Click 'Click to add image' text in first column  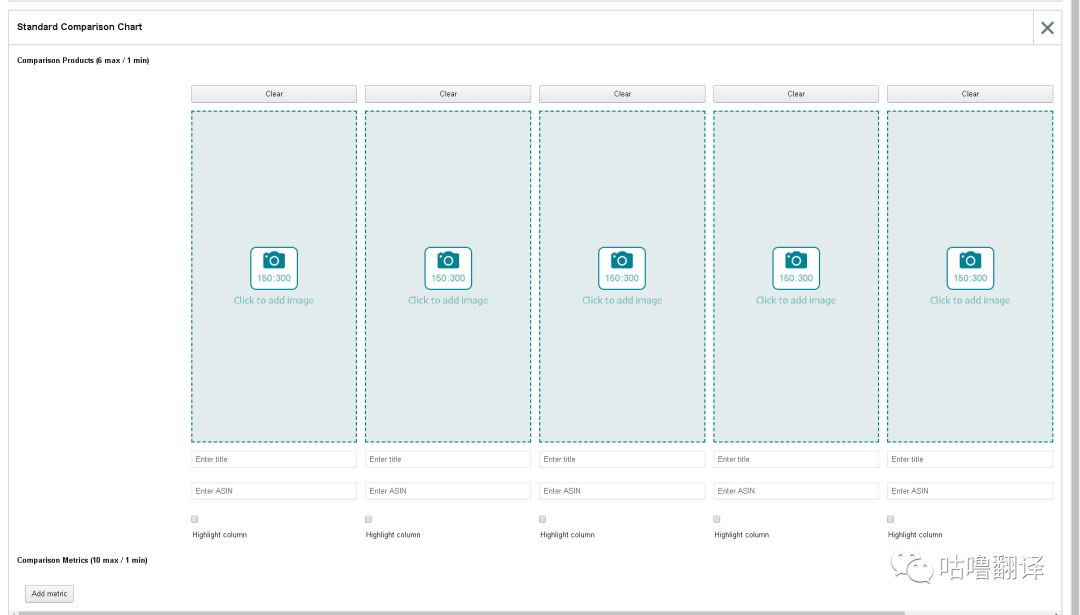(273, 300)
